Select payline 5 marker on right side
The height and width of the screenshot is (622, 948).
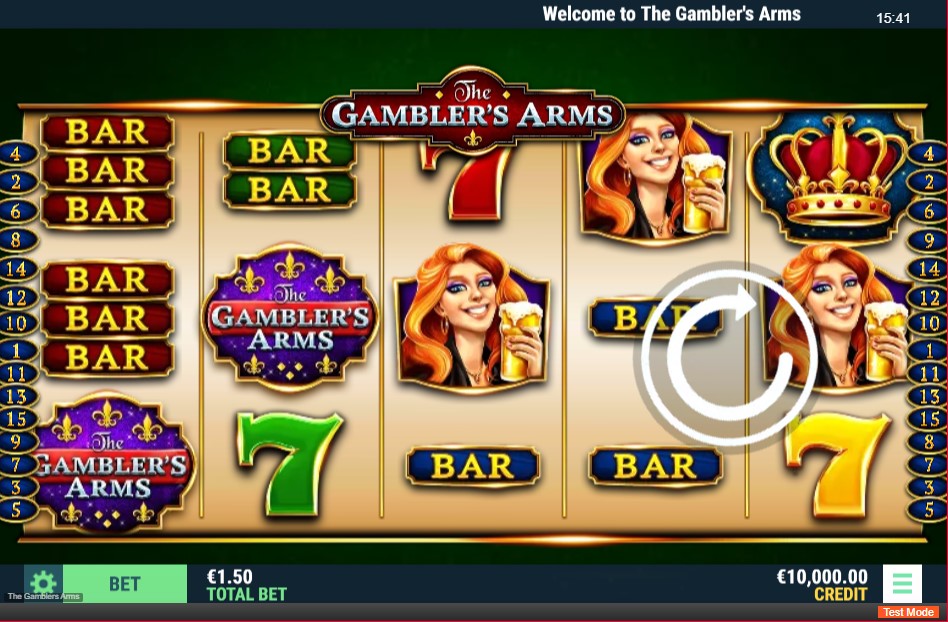point(929,510)
